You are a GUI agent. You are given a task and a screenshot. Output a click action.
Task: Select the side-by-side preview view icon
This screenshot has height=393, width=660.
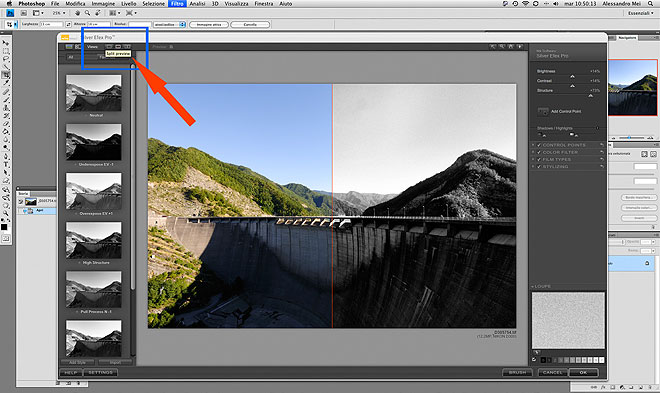coord(127,47)
